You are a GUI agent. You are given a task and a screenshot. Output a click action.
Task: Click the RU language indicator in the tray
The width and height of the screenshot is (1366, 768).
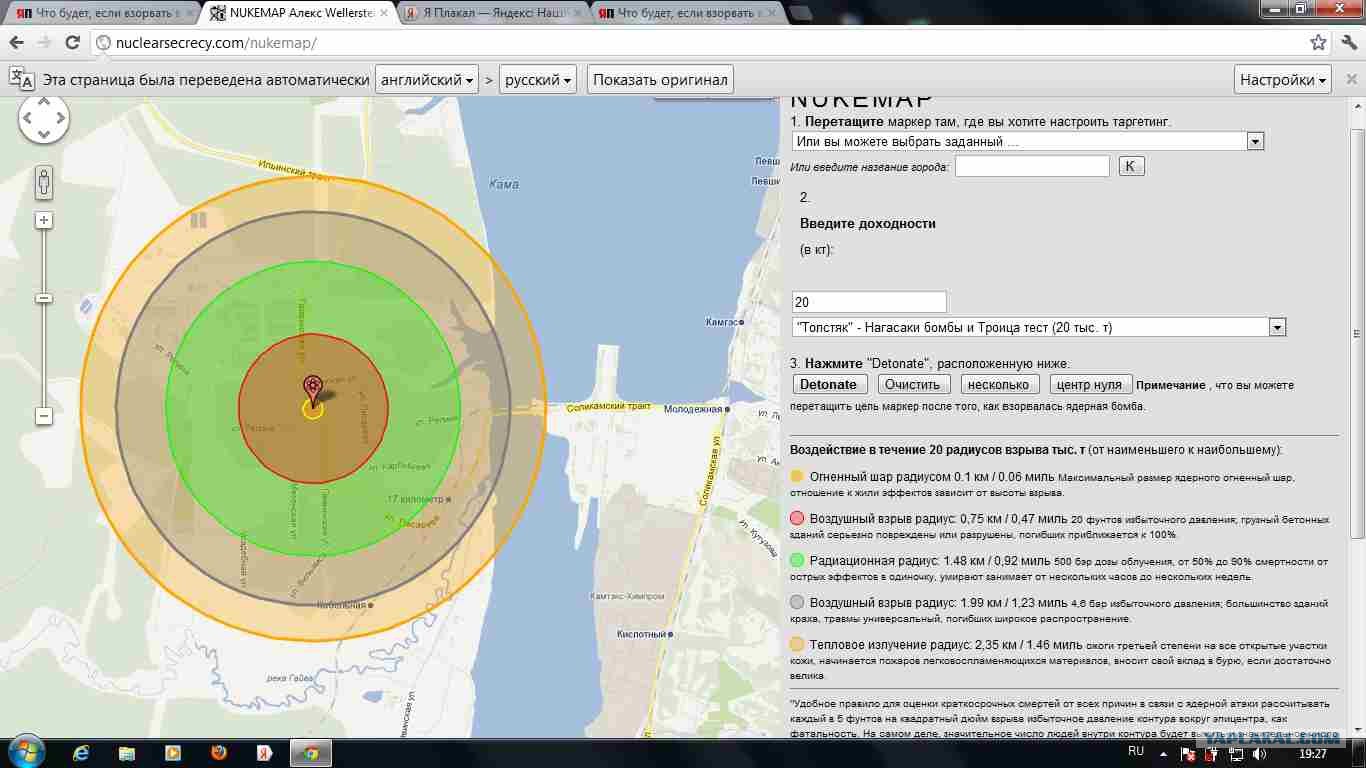coord(1136,751)
